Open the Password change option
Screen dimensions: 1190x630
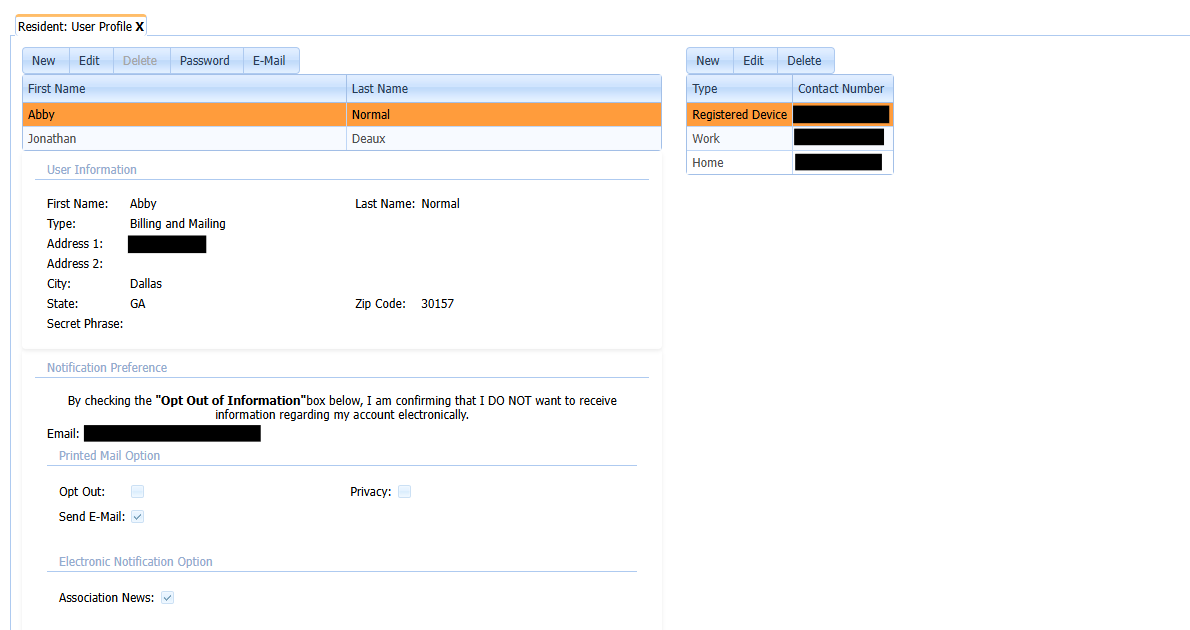[x=206, y=60]
